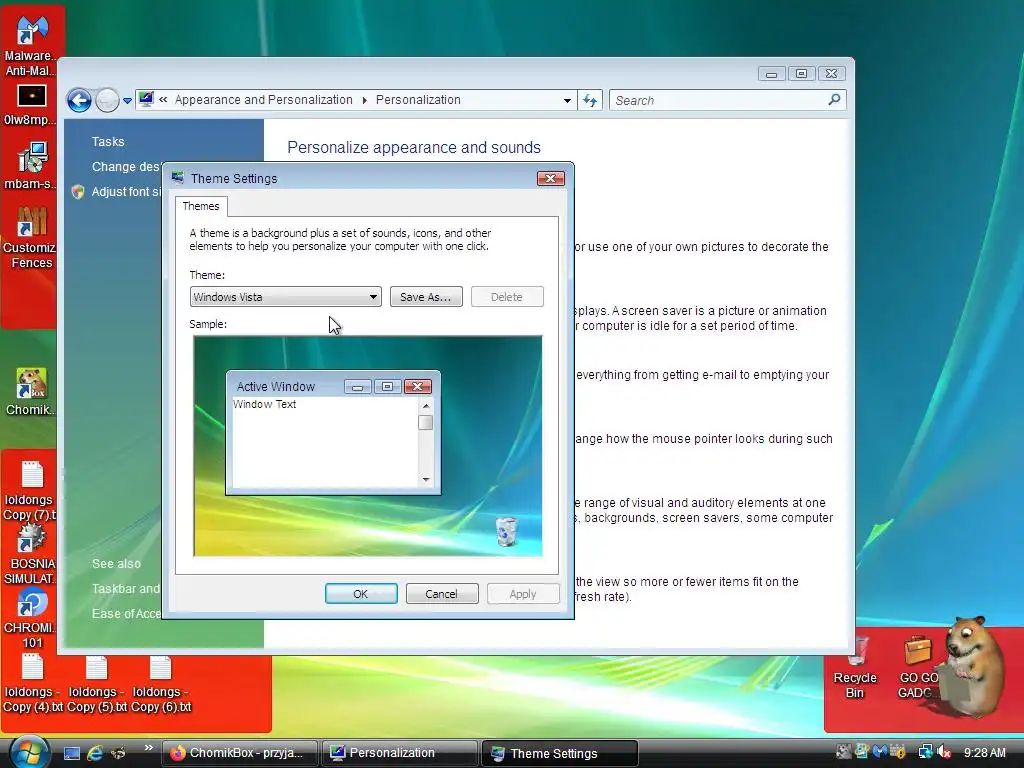Switch to Theme Settings taskbar button
The image size is (1024, 768).
(x=559, y=753)
